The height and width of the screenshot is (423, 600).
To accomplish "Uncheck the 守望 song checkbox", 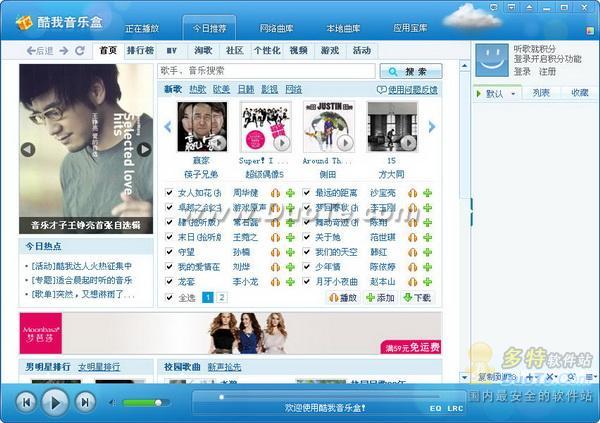I will pos(169,252).
